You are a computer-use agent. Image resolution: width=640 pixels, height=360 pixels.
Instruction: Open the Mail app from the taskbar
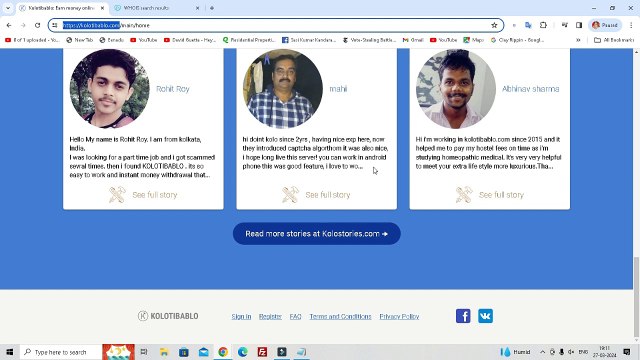[203, 352]
